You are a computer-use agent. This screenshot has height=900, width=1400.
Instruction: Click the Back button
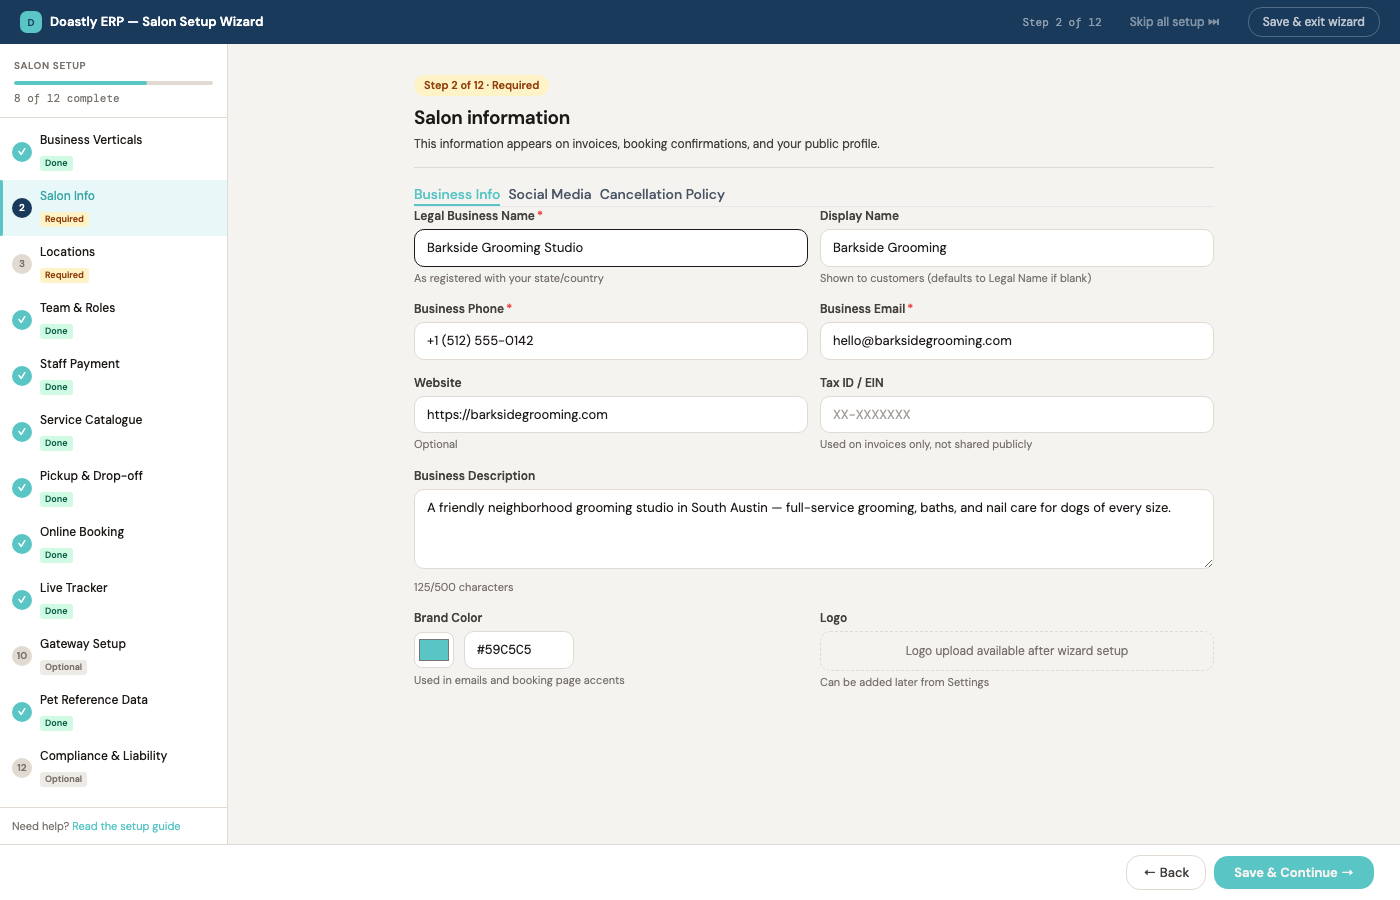(1166, 873)
